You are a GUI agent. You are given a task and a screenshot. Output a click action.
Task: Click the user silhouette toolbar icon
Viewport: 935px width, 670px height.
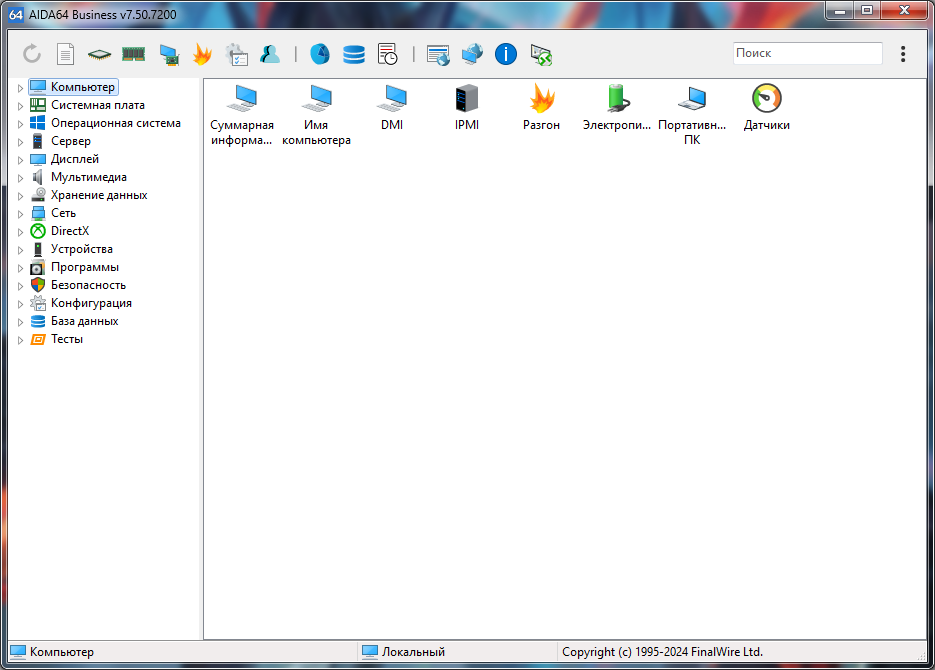270,54
